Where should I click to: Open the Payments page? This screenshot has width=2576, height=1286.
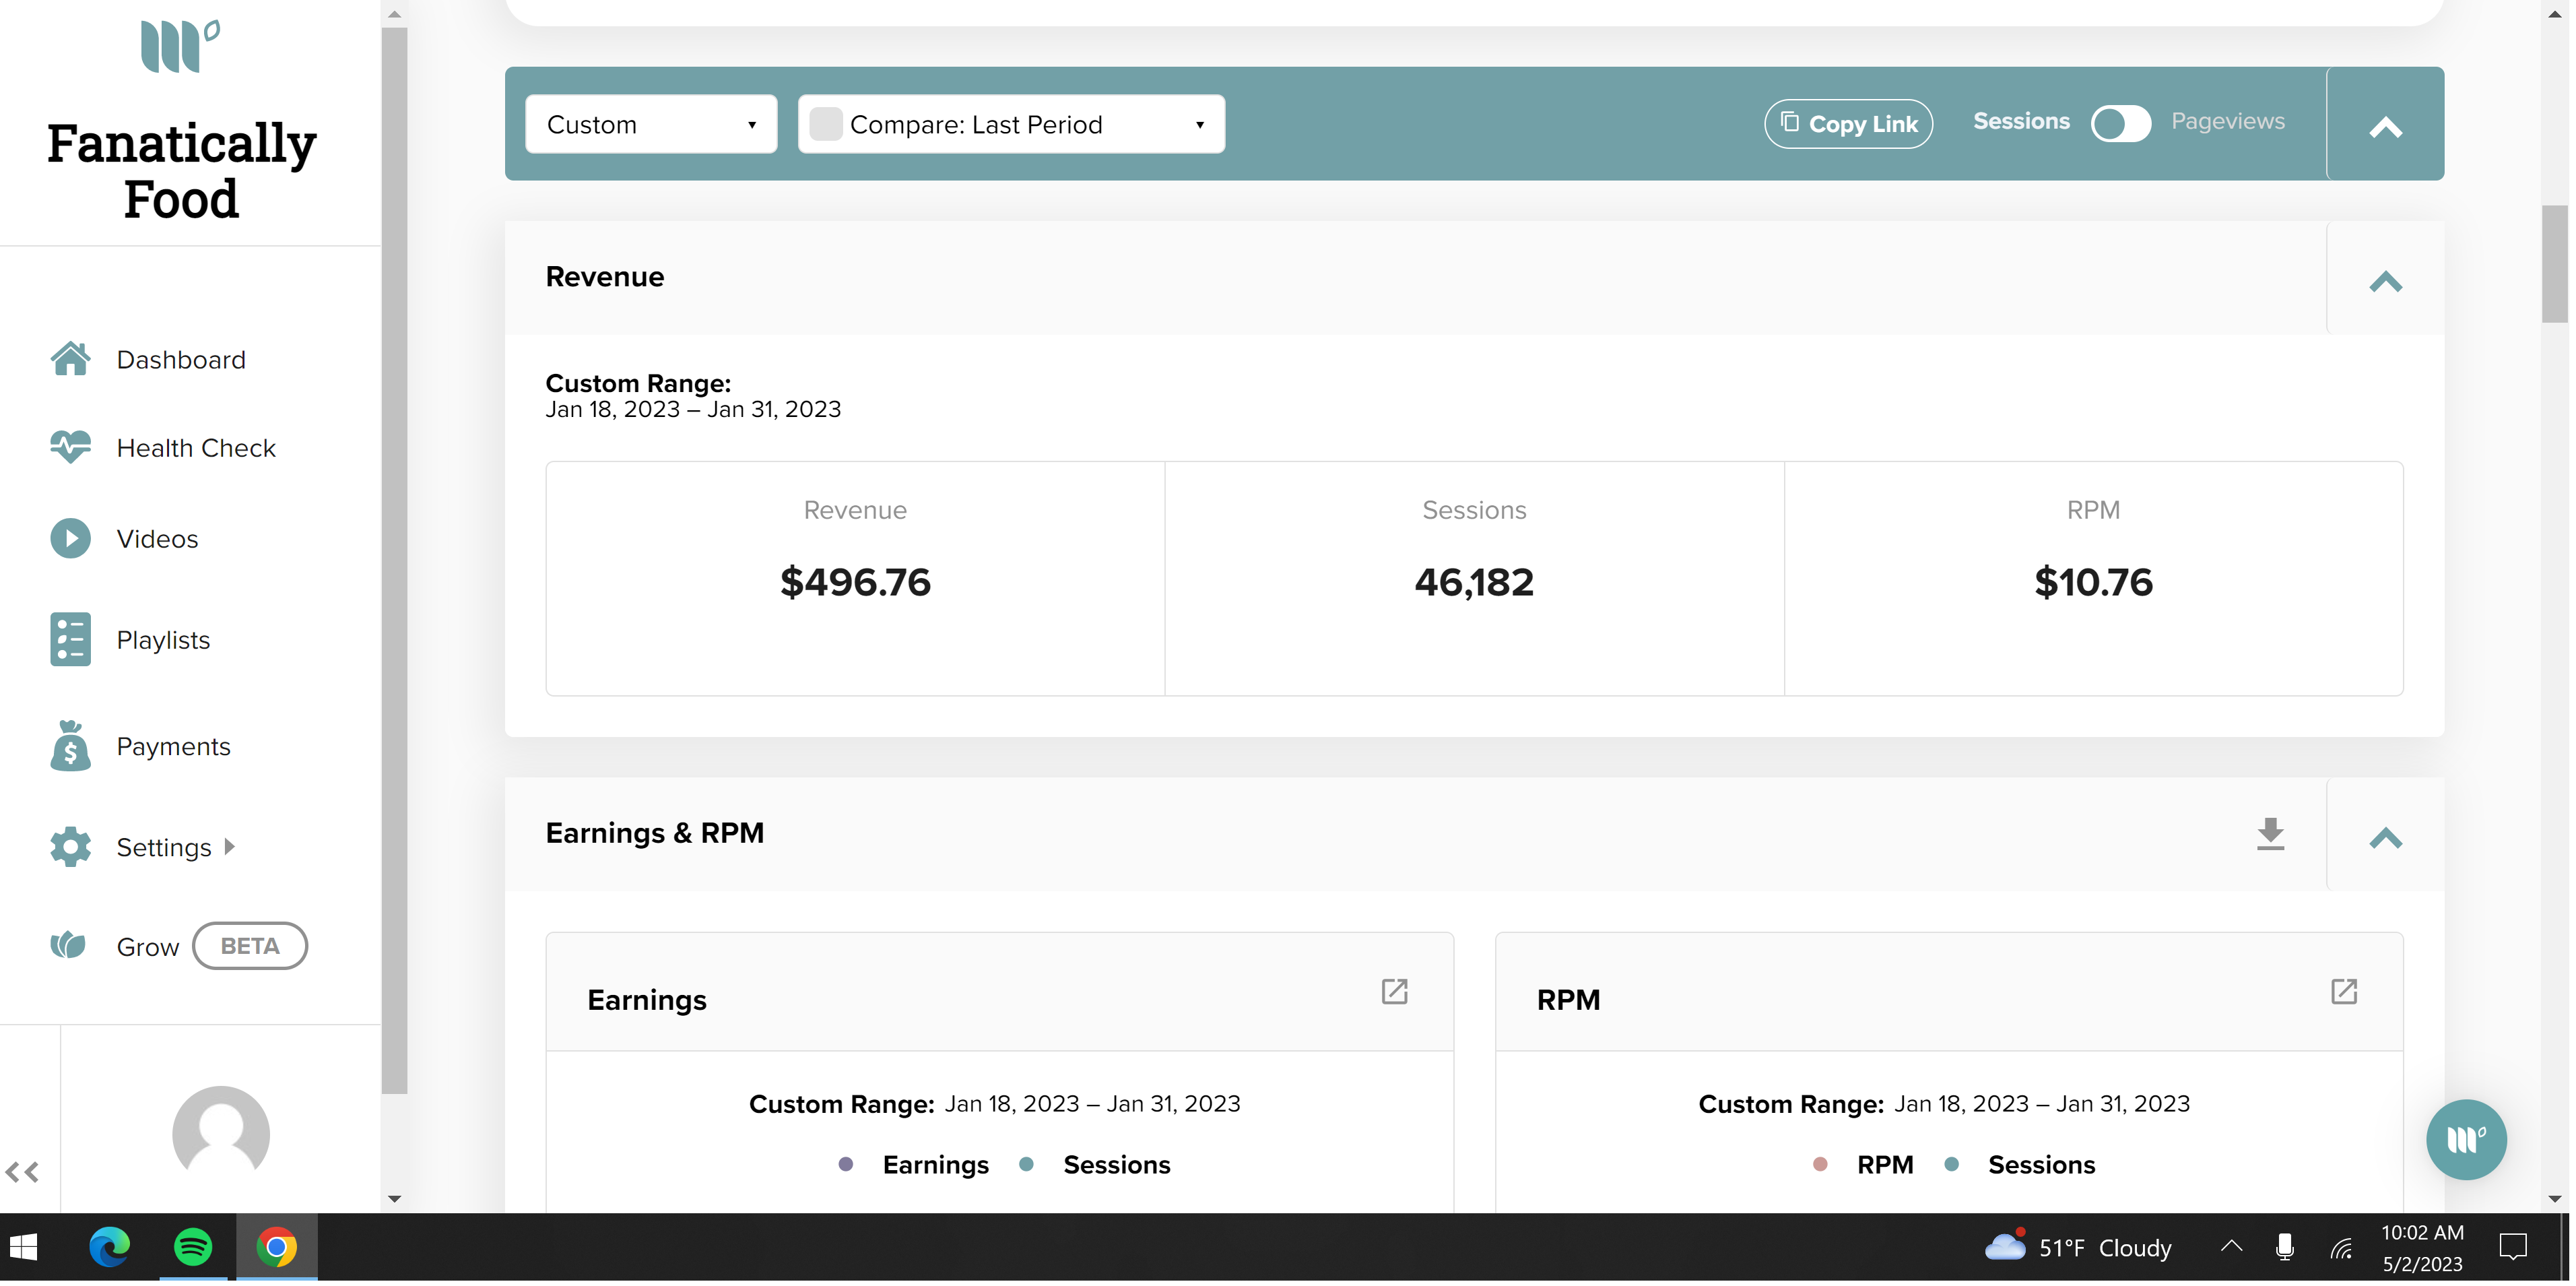point(173,747)
